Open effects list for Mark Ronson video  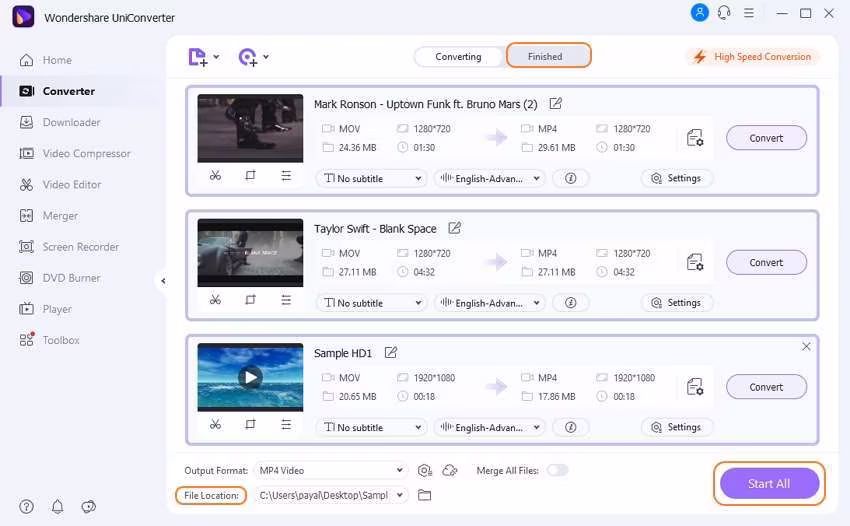click(x=286, y=176)
